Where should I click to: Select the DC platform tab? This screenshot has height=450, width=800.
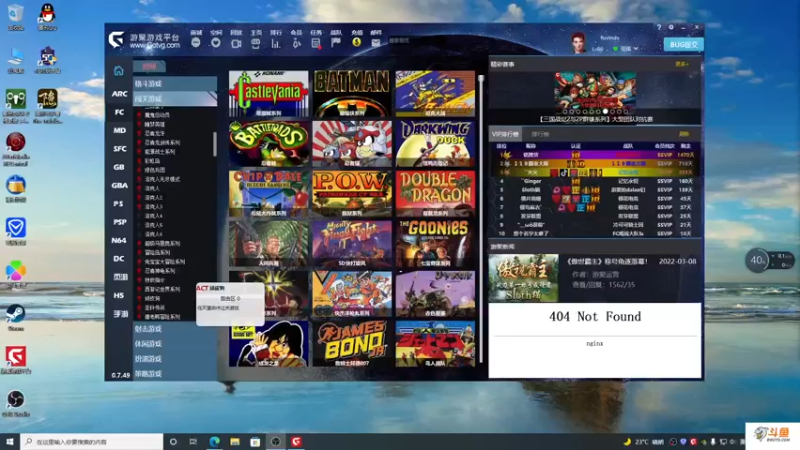point(119,259)
